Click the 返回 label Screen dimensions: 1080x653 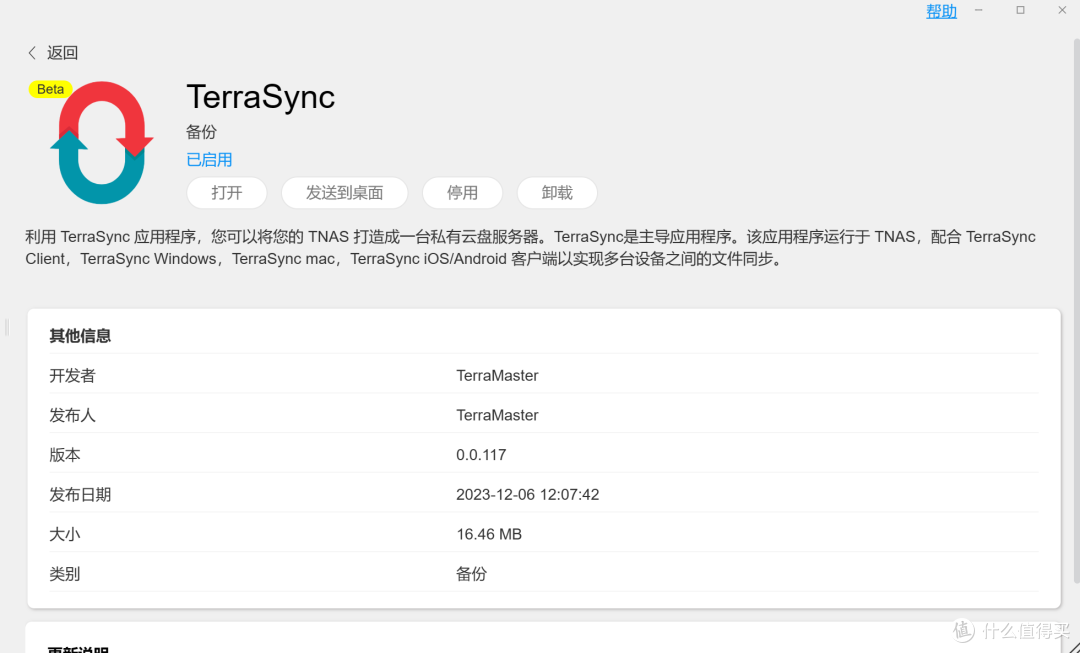tap(63, 53)
